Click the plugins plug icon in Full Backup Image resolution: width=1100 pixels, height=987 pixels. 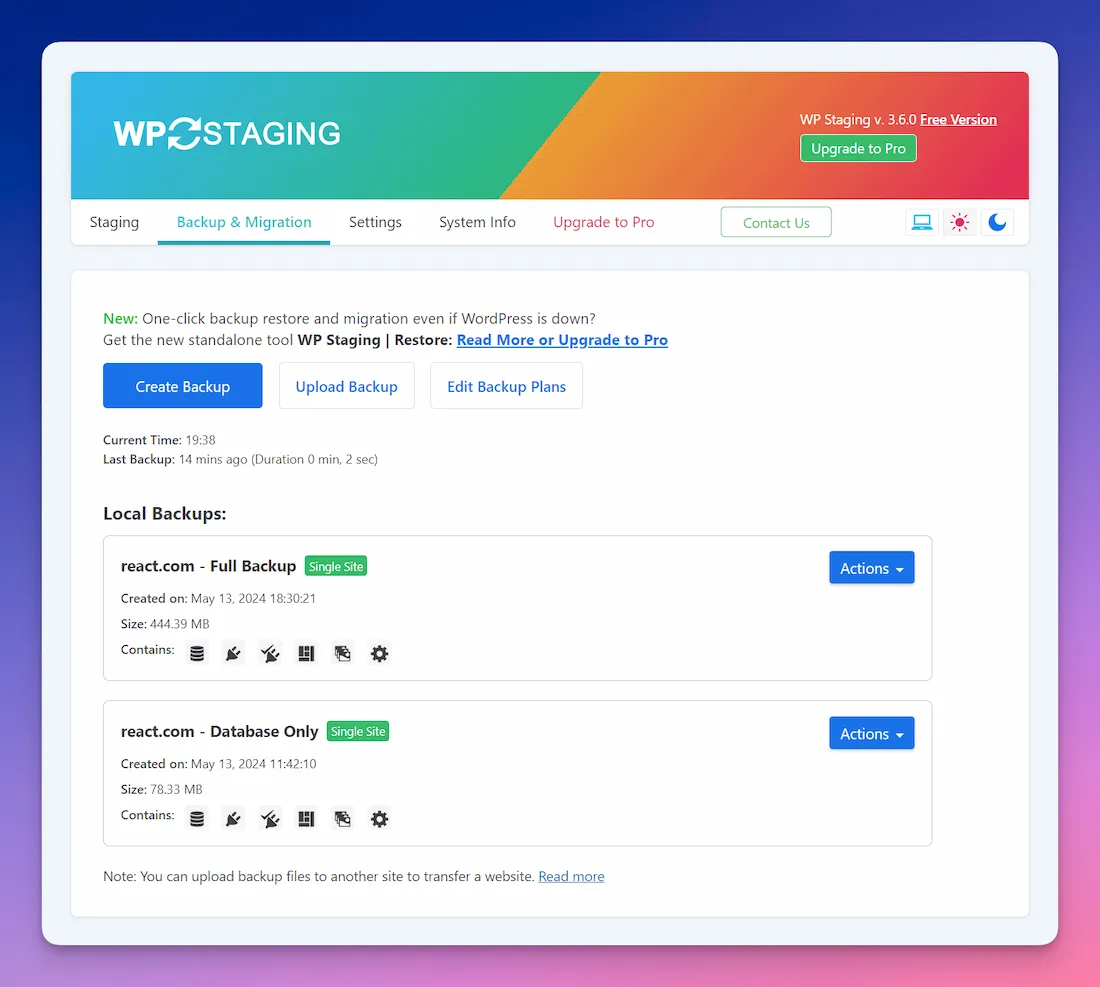pyautogui.click(x=233, y=654)
